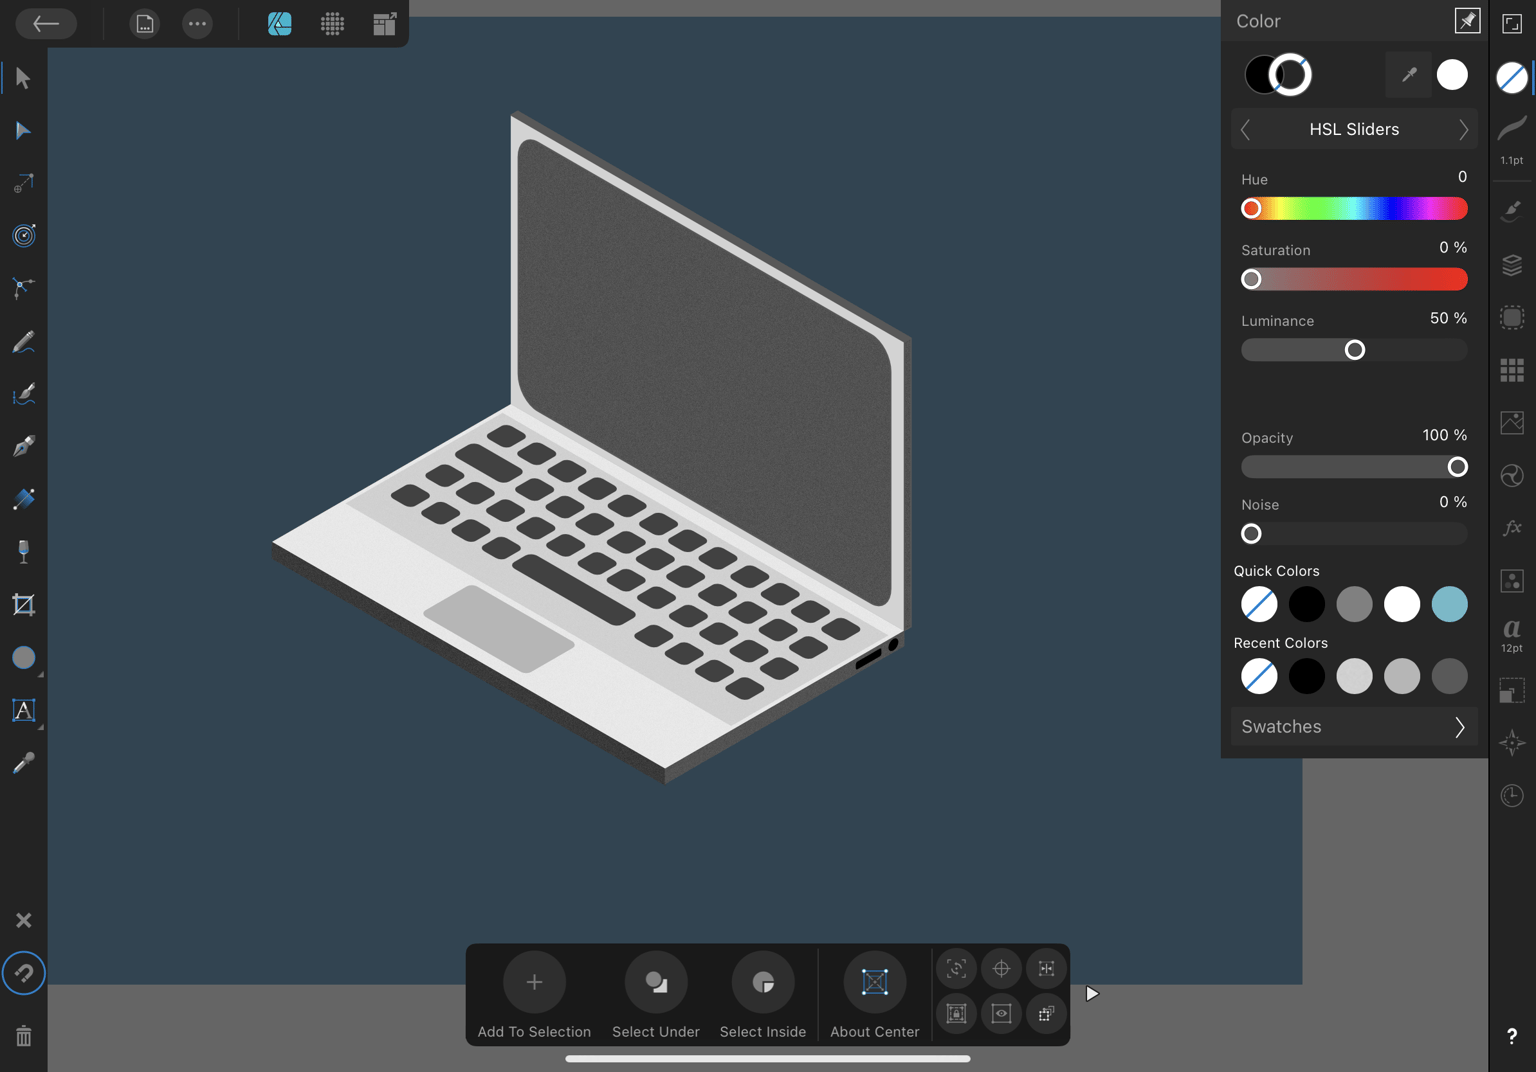Activate the gradient Fill tool

click(23, 499)
